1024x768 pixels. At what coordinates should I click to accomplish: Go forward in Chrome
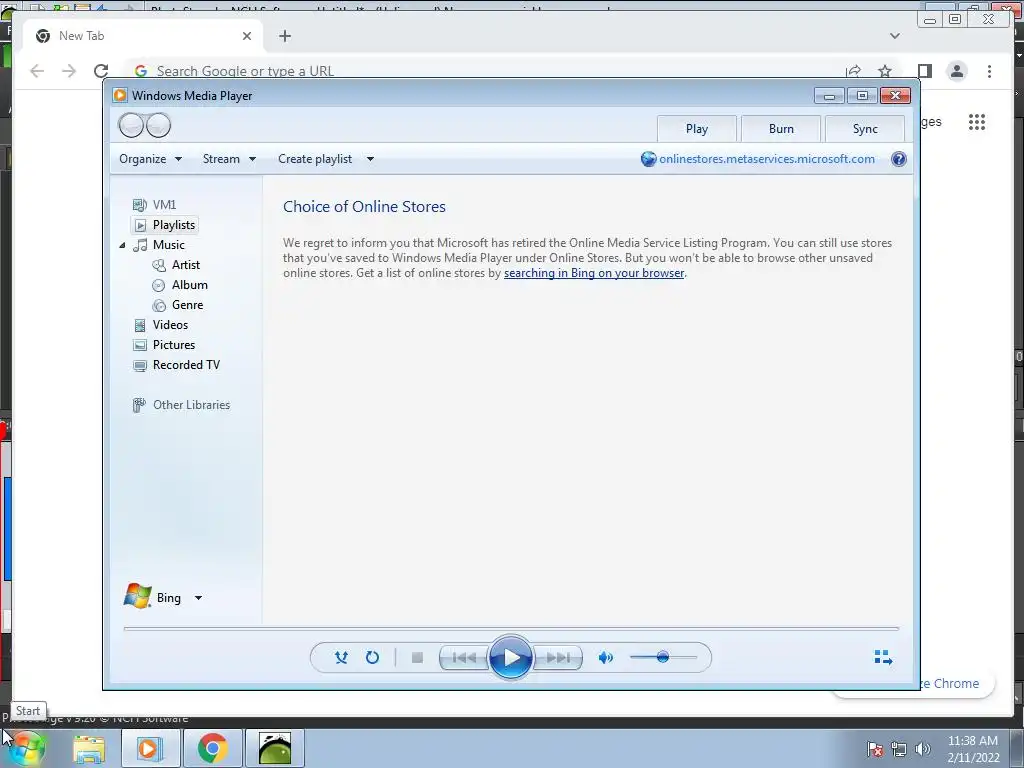pos(69,71)
